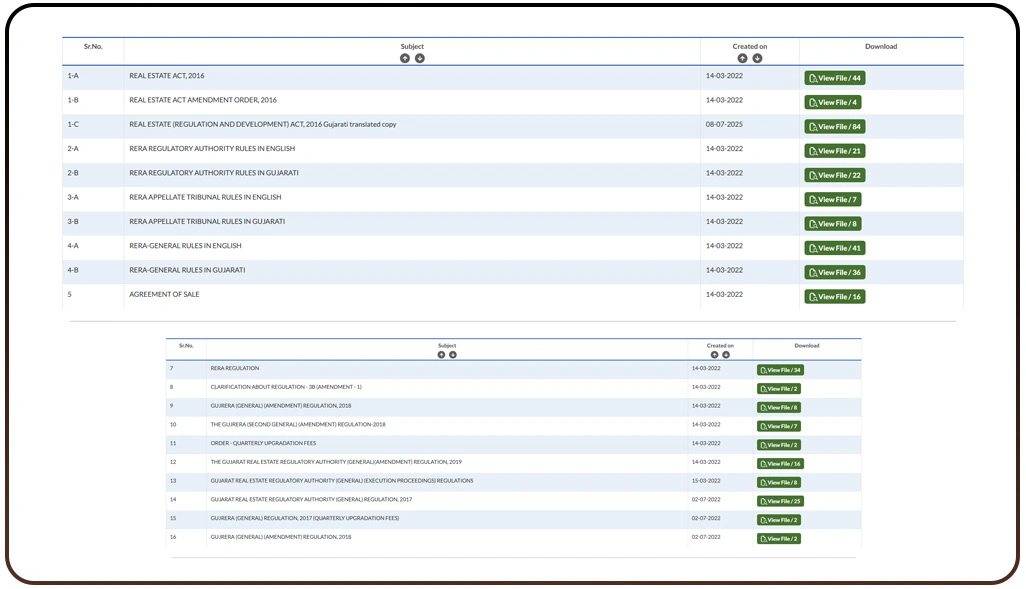Sort Subject ascending in the lower table

pyautogui.click(x=441, y=354)
